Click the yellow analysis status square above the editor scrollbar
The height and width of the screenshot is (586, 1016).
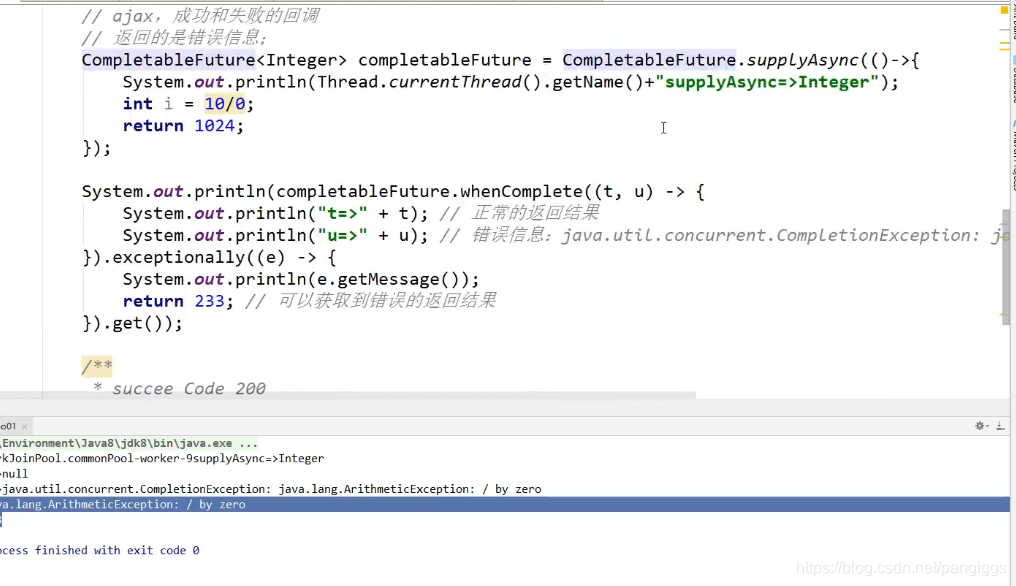click(1004, 10)
